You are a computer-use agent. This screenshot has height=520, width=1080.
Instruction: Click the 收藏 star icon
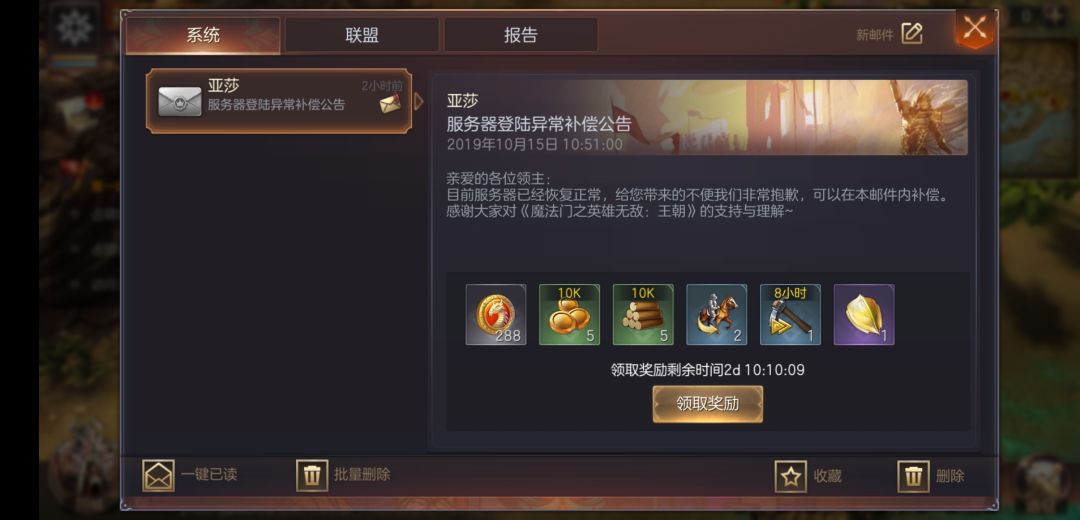(x=791, y=476)
